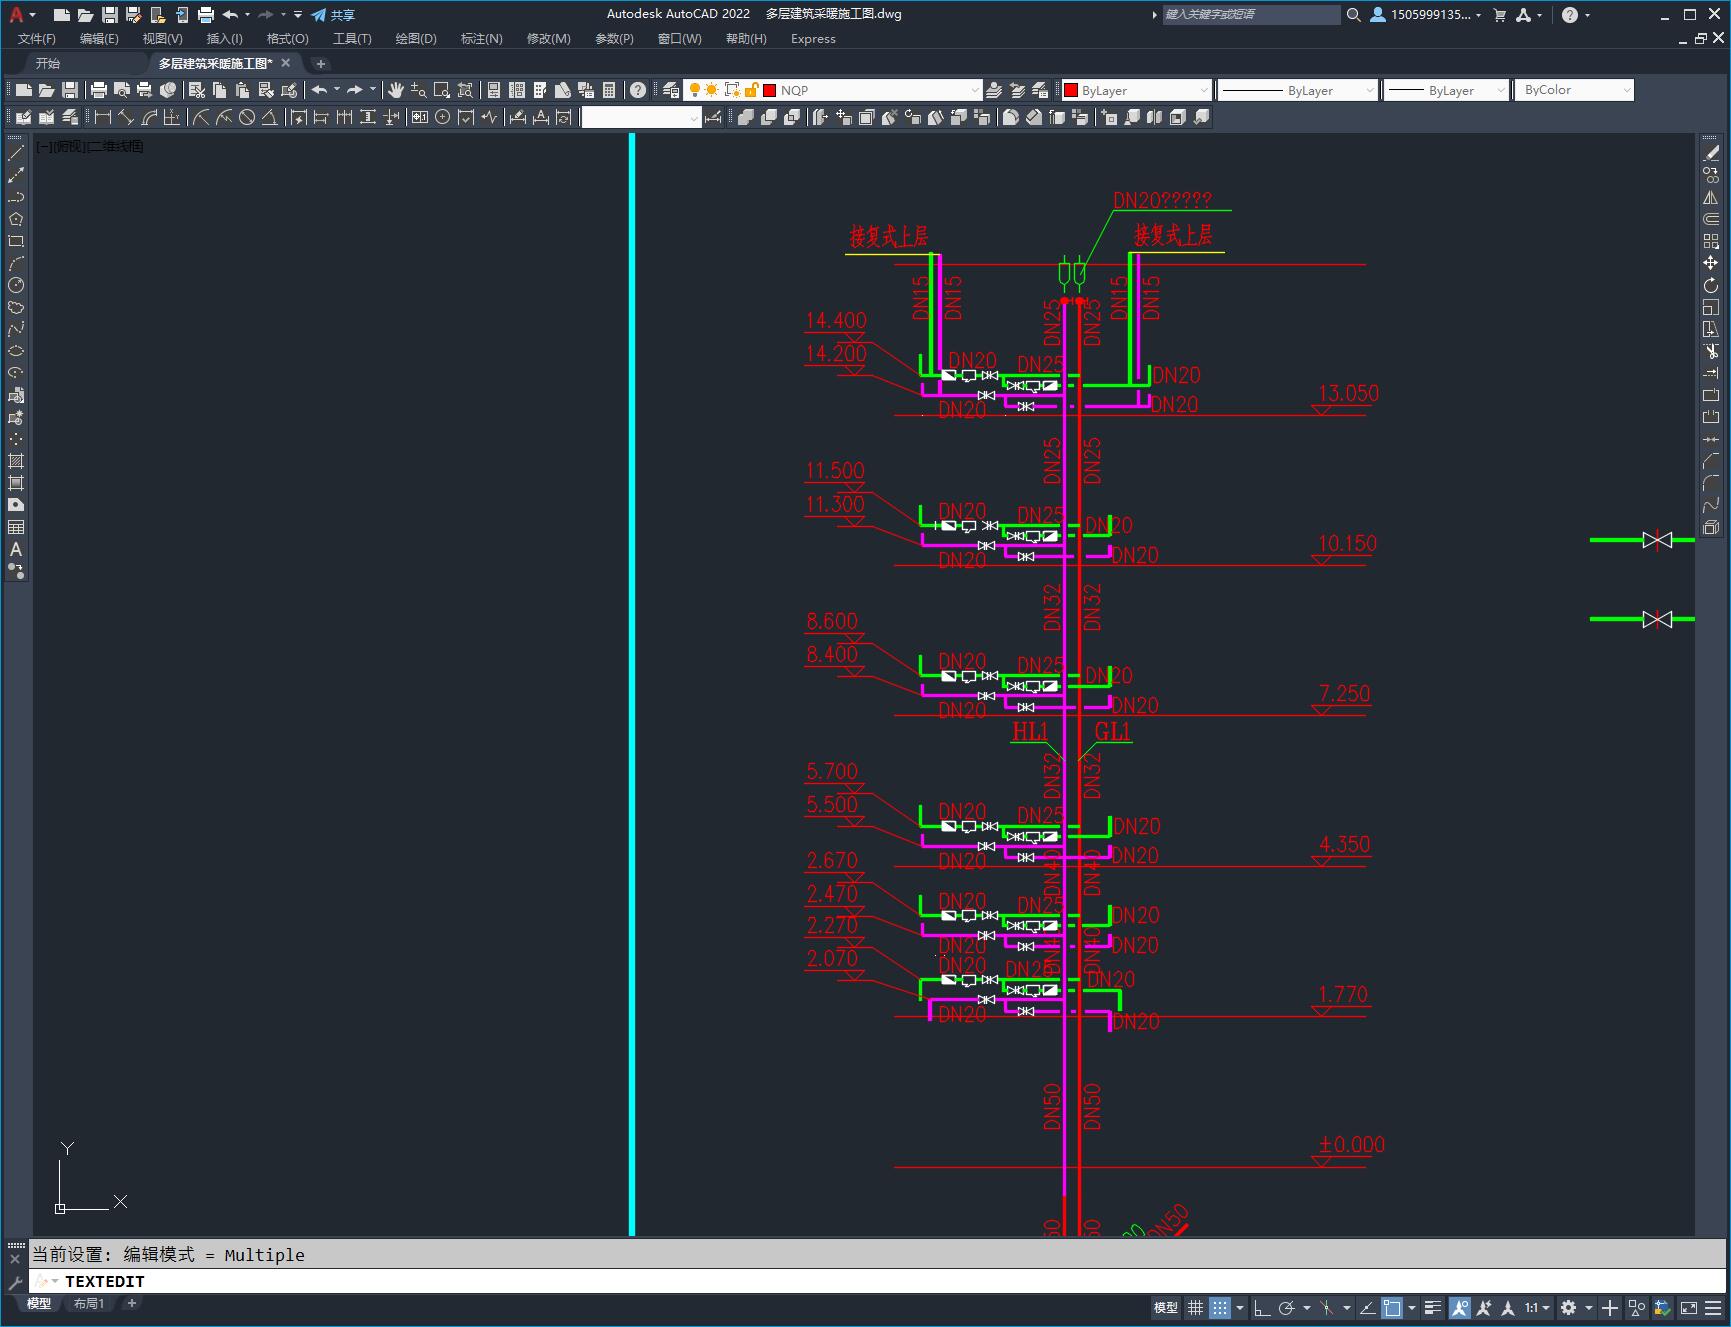Toggle clean screen mode
Screen dimensions: 1731x1327
coord(1689,1307)
